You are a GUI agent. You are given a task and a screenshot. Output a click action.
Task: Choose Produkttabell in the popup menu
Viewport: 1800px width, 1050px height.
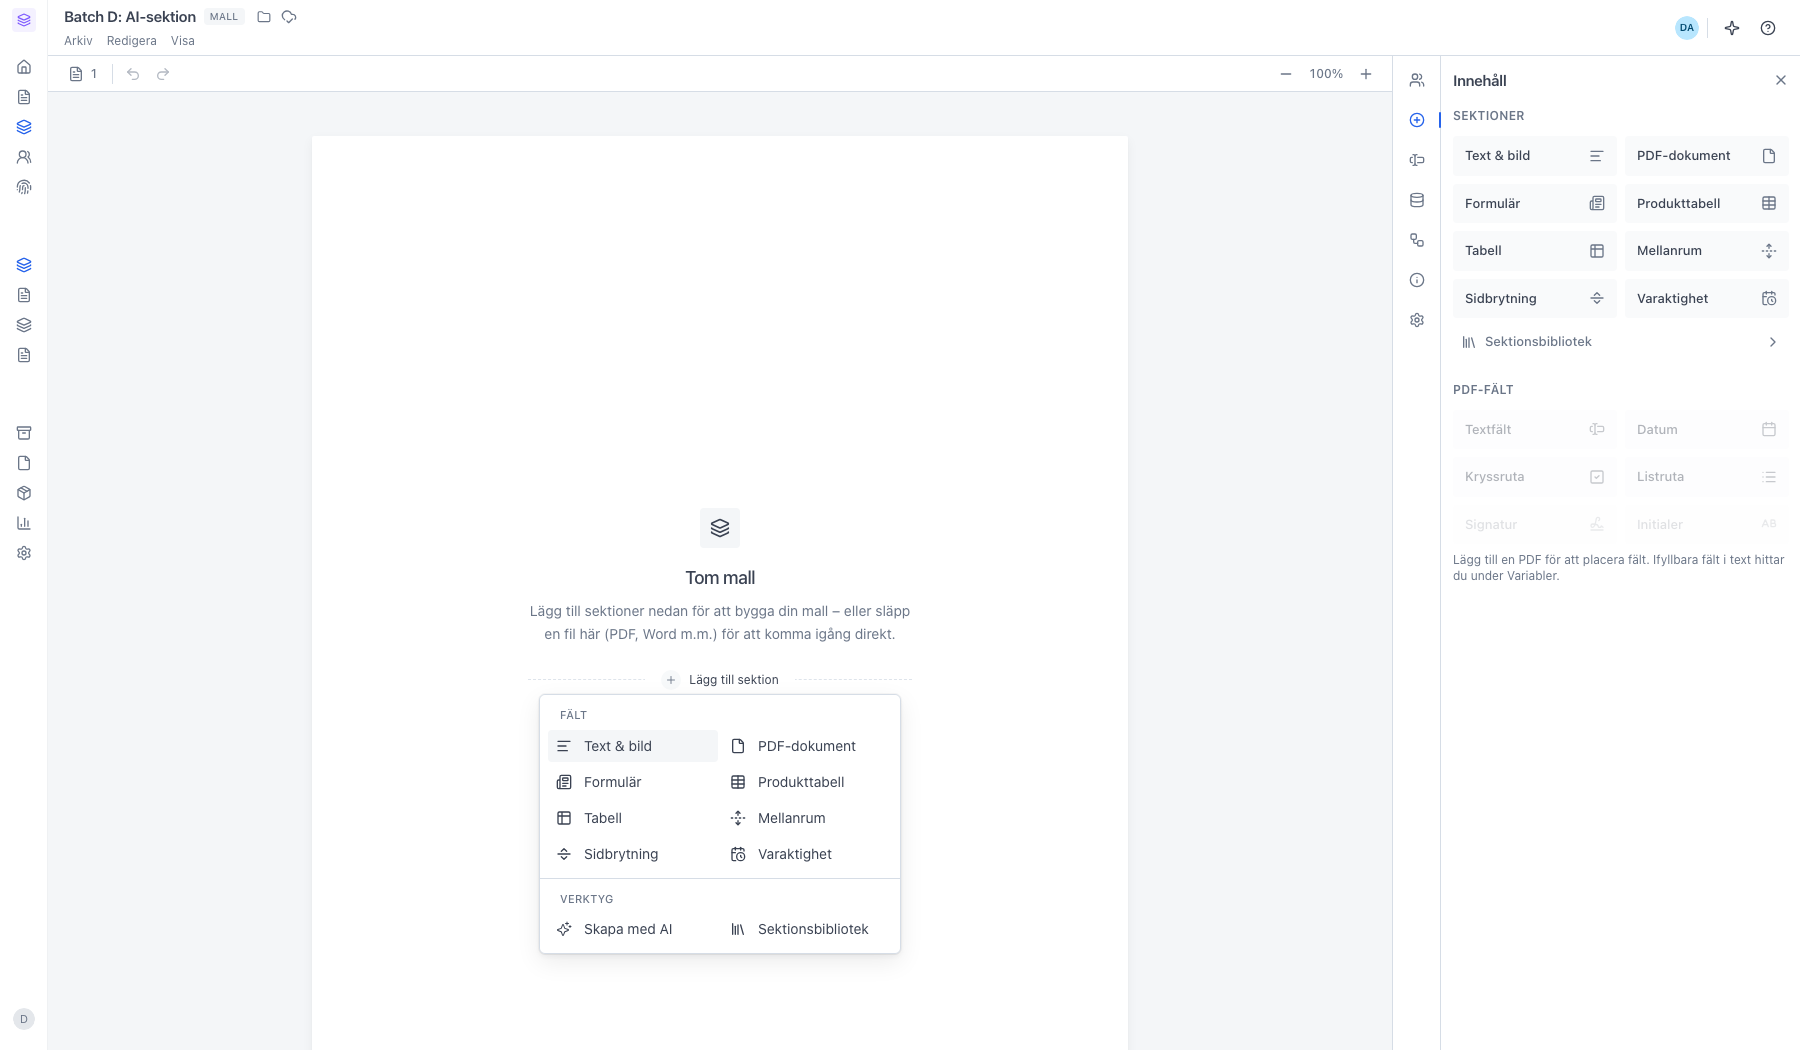tap(807, 782)
